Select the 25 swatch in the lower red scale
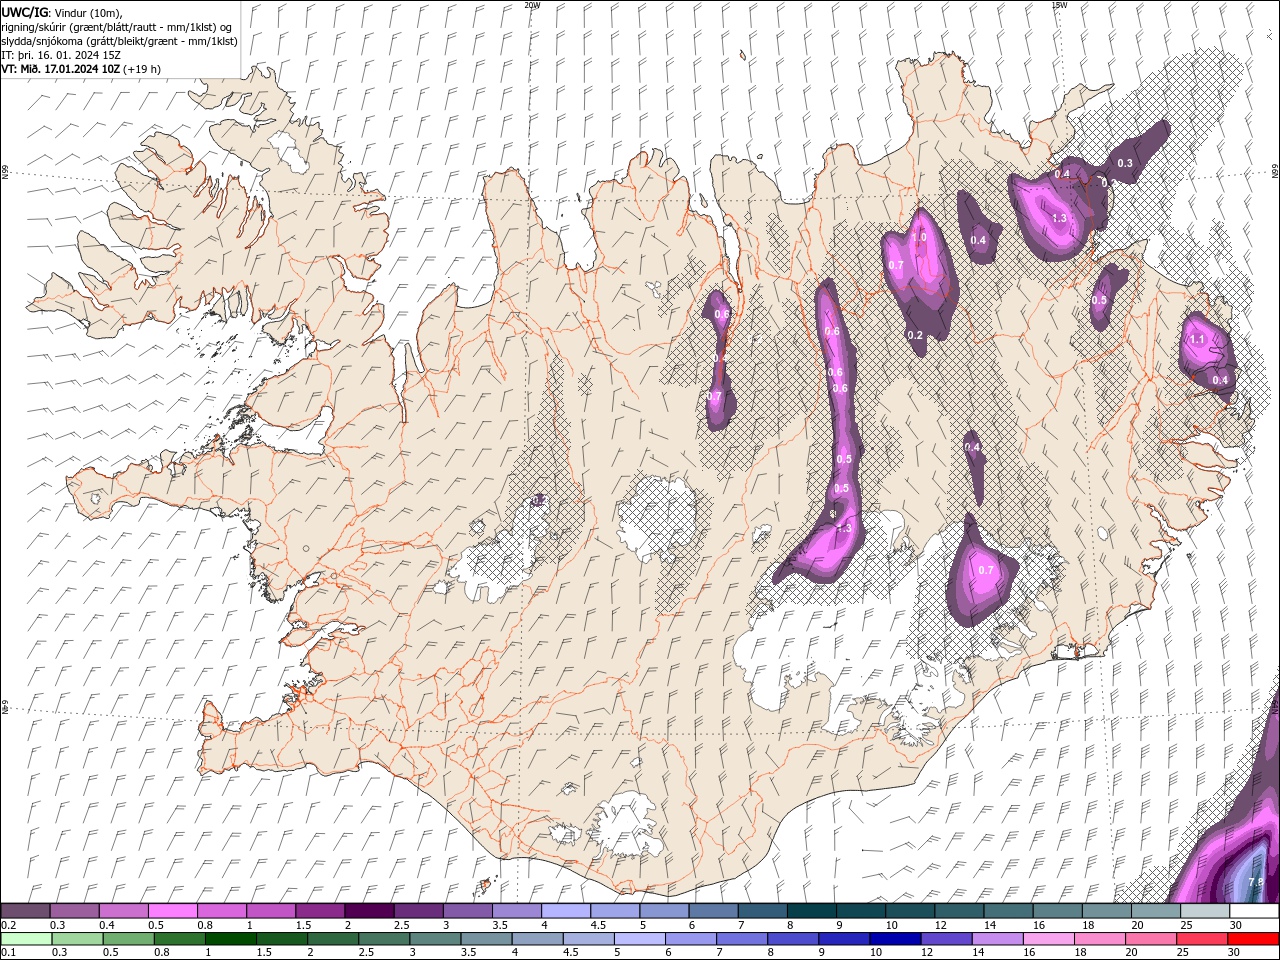The width and height of the screenshot is (1280, 960). point(1200,939)
